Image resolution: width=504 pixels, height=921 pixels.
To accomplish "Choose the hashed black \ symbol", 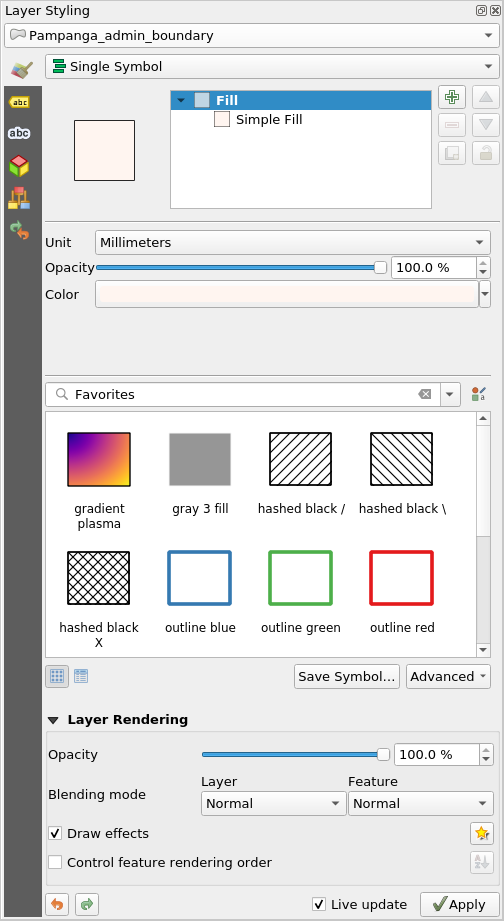I will coord(402,473).
